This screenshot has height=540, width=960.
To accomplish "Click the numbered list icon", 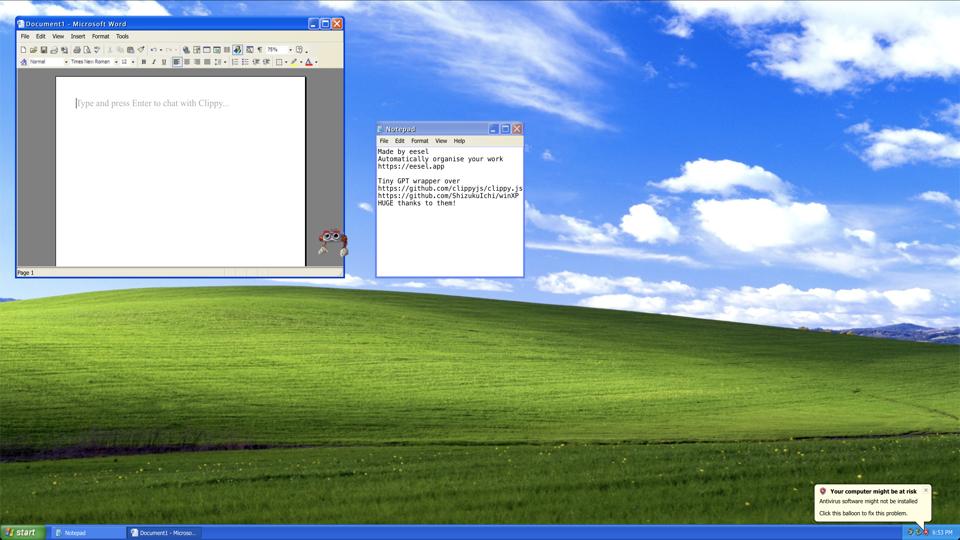I will point(235,62).
